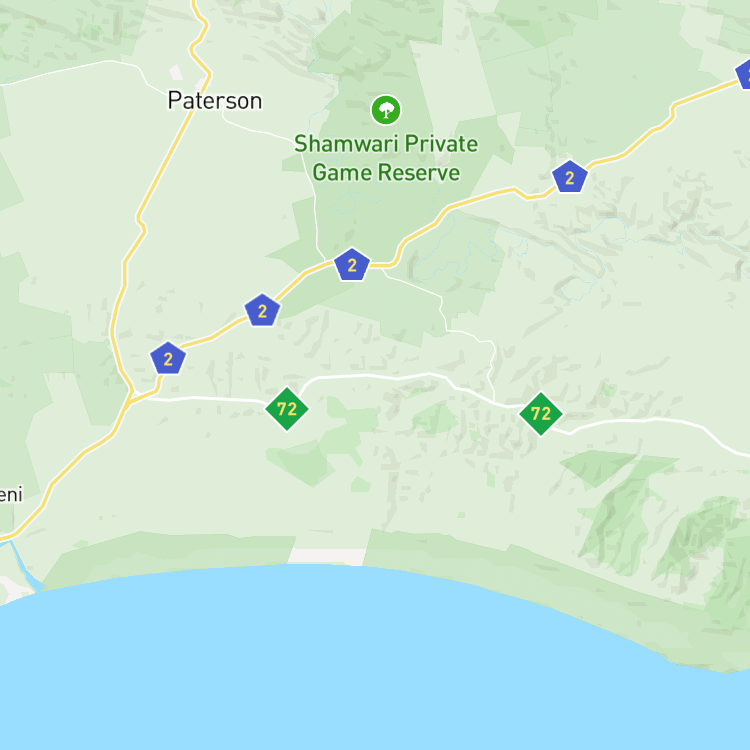The width and height of the screenshot is (750, 750).
Task: Select route 2 shield east of Shamwari reserve
Action: click(569, 177)
